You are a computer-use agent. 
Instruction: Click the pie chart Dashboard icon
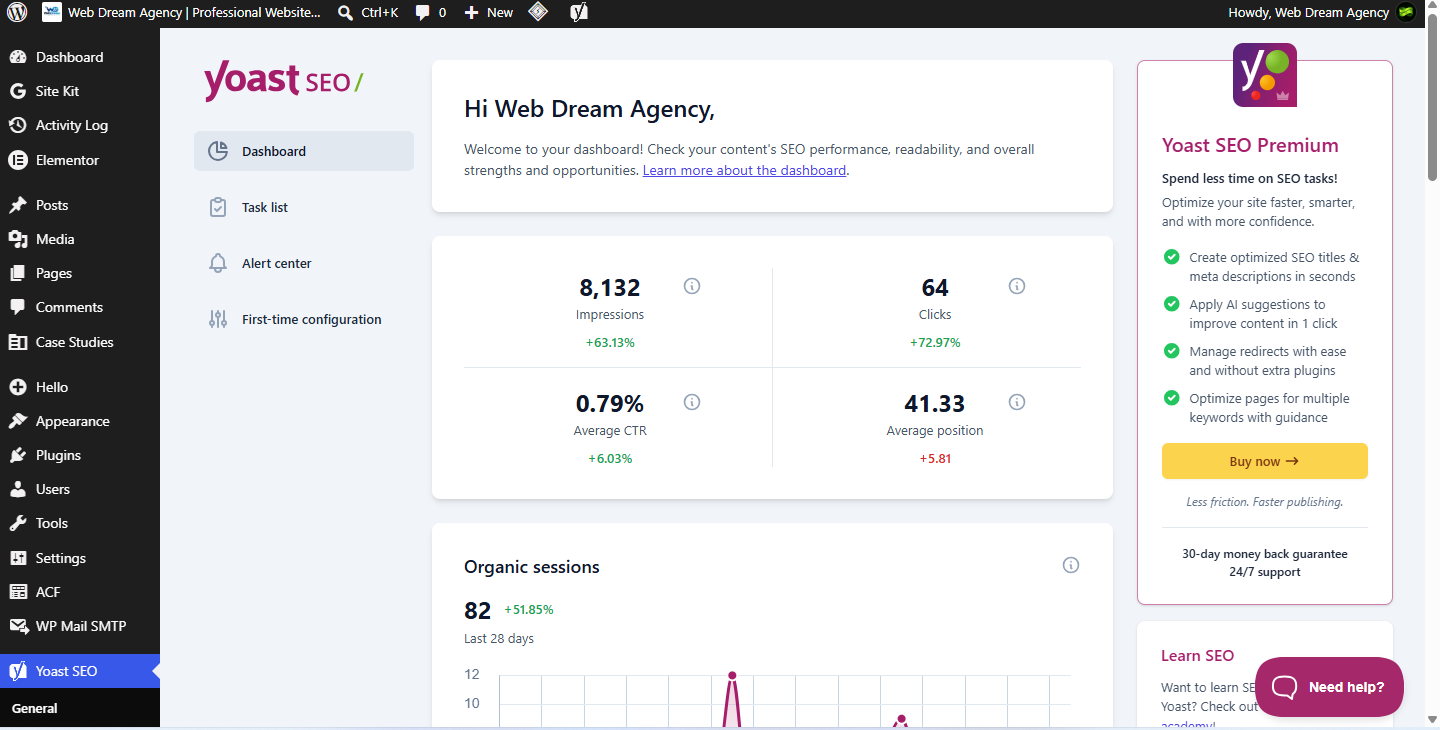tap(218, 151)
